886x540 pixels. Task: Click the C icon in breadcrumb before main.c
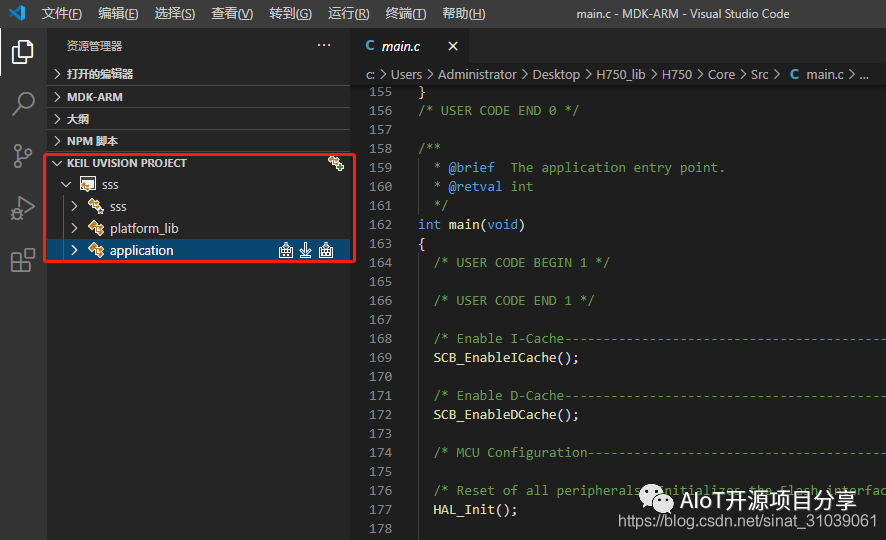click(x=794, y=74)
